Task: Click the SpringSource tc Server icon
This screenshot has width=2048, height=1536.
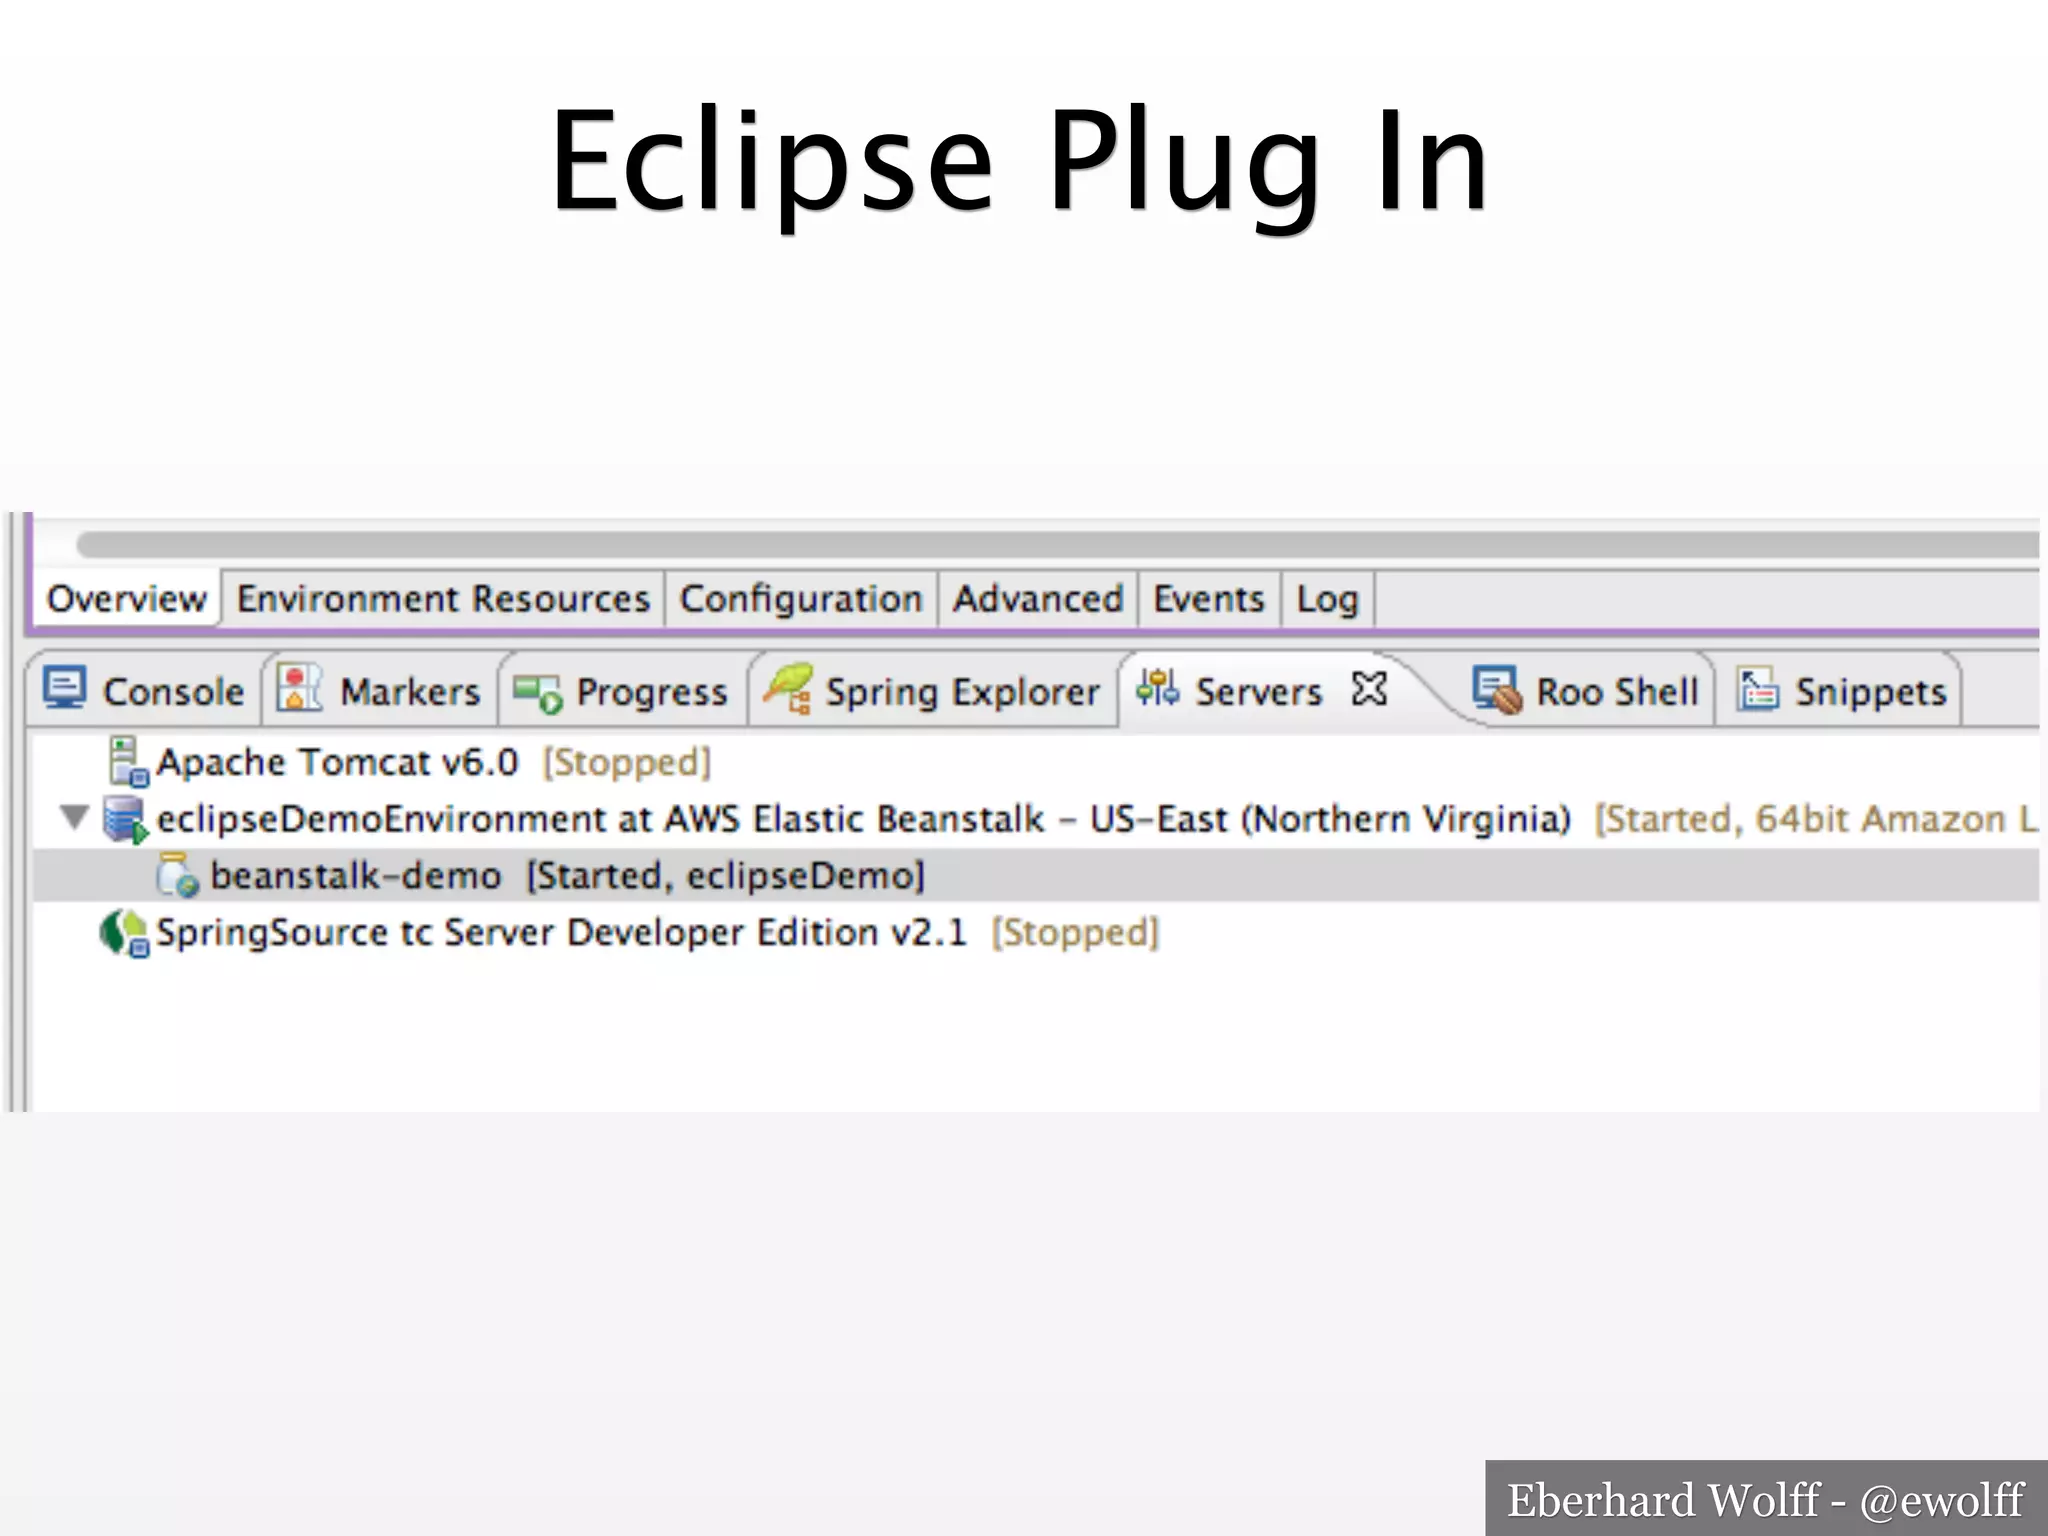Action: (125, 933)
